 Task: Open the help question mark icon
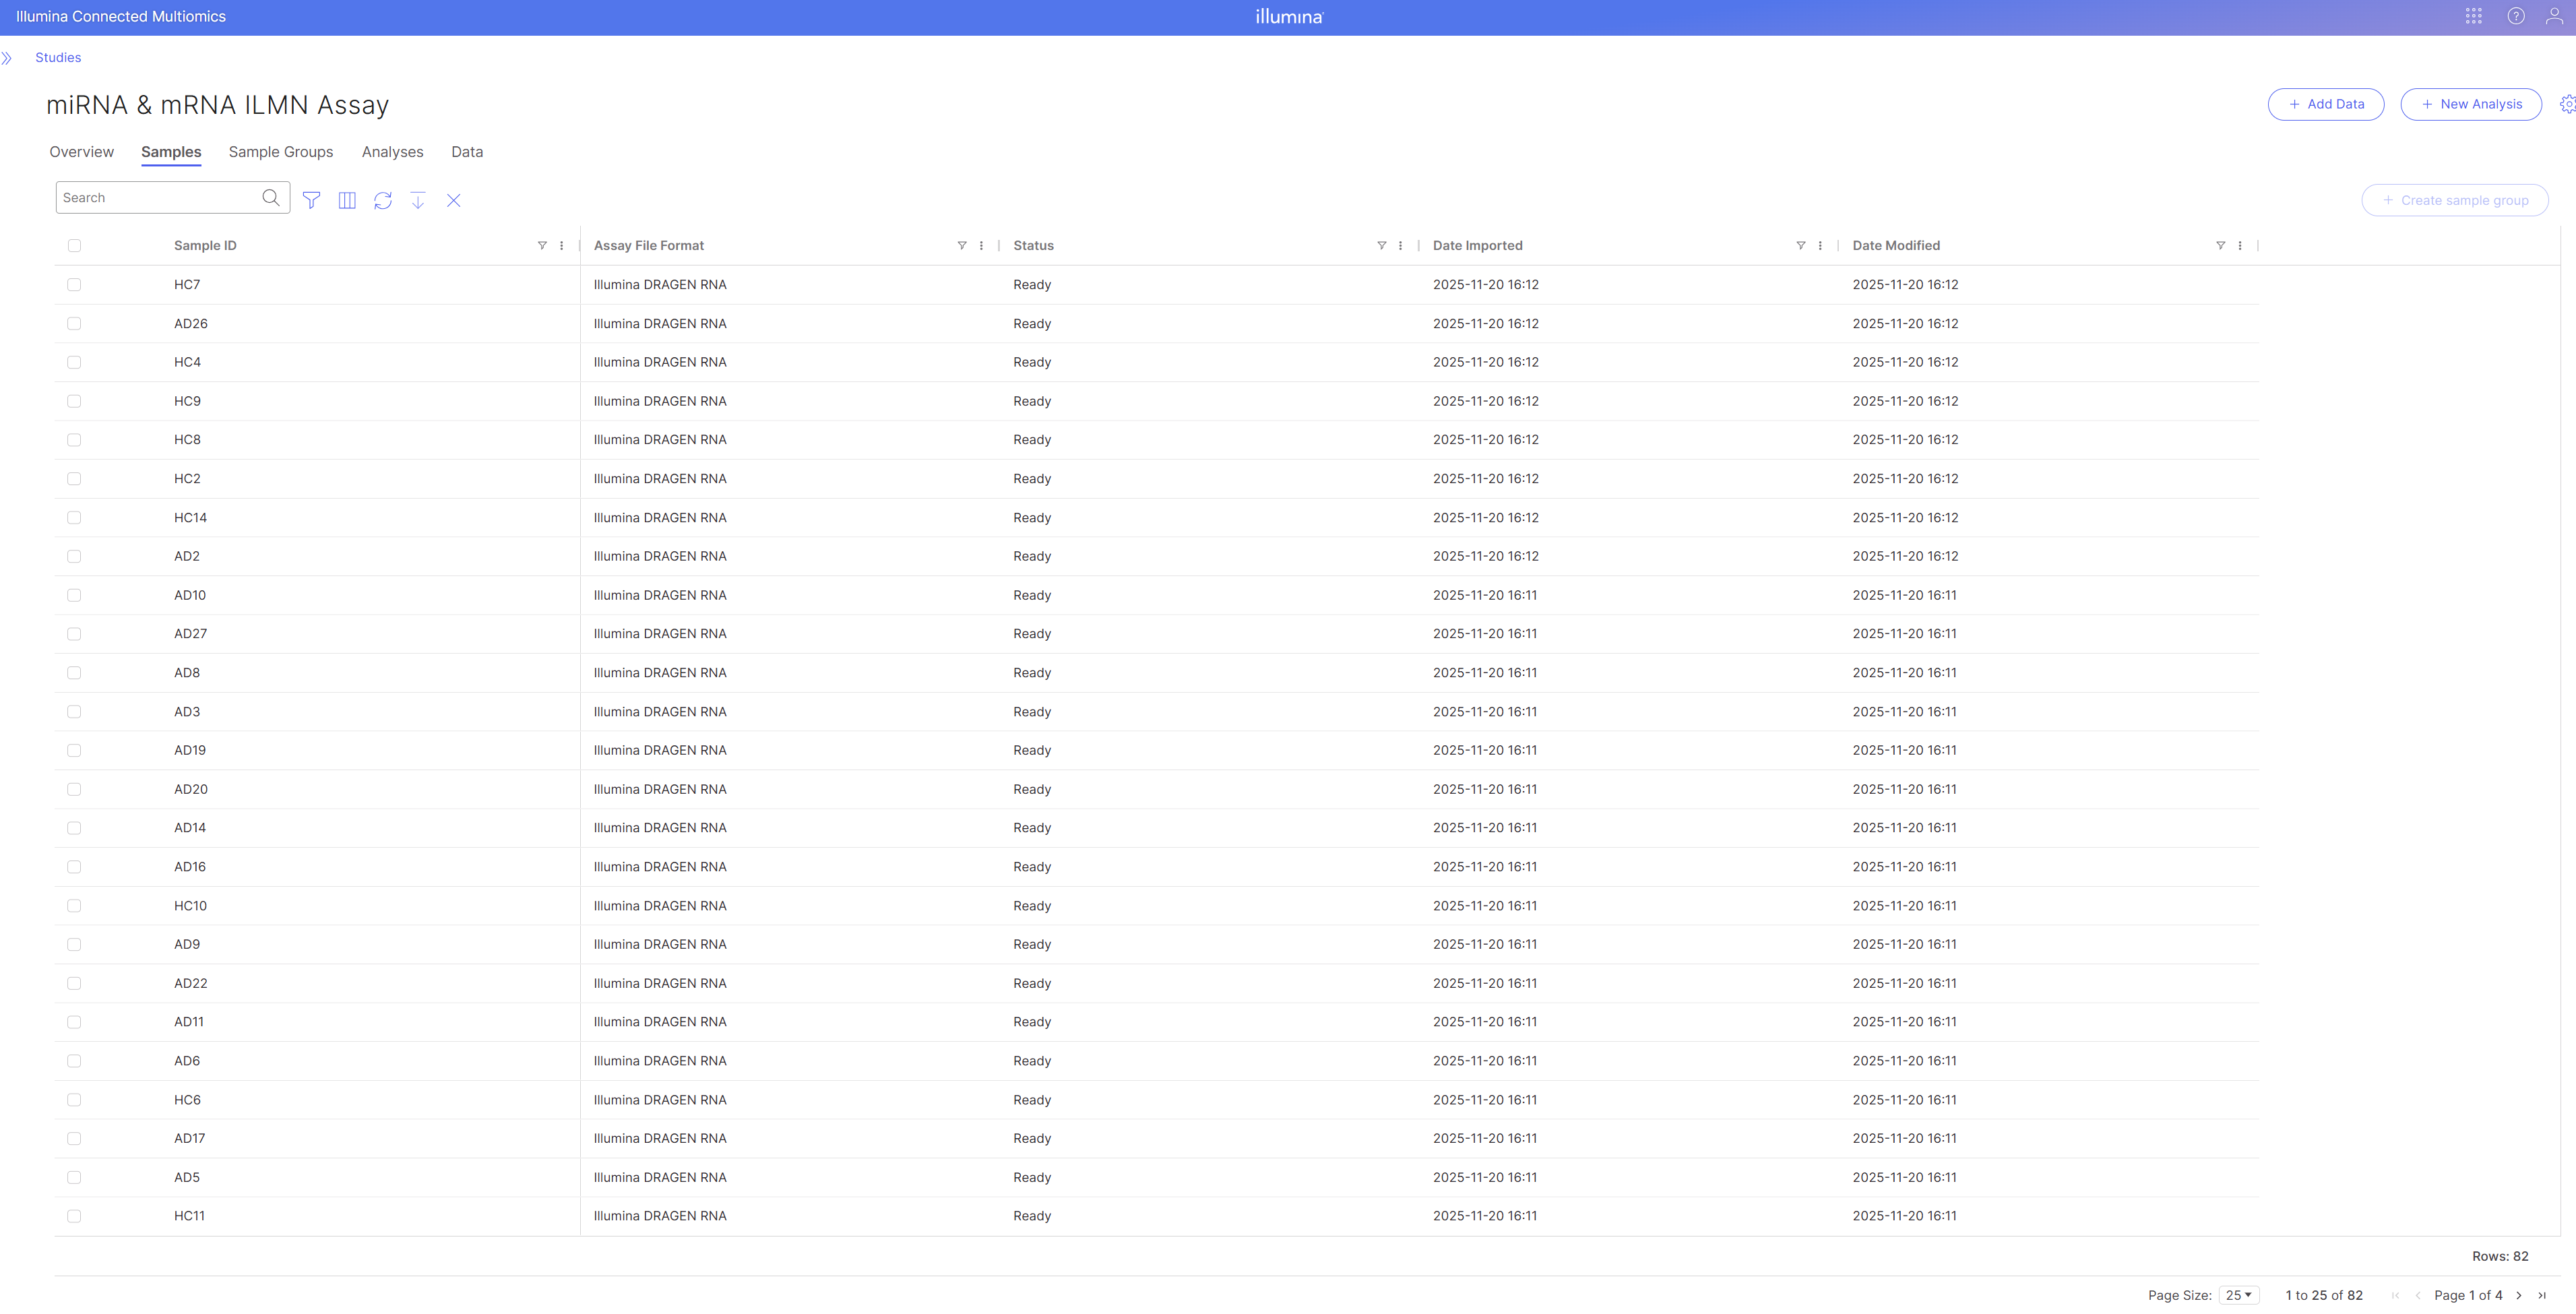2515,16
